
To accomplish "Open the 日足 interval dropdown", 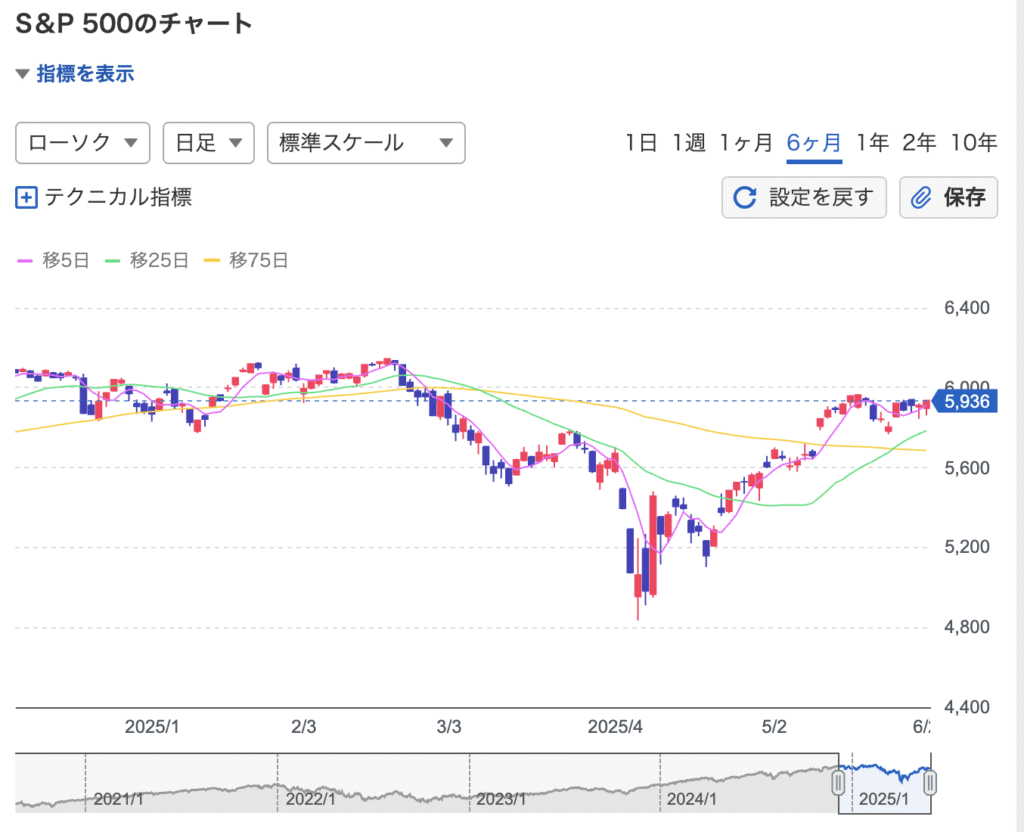I will [208, 142].
